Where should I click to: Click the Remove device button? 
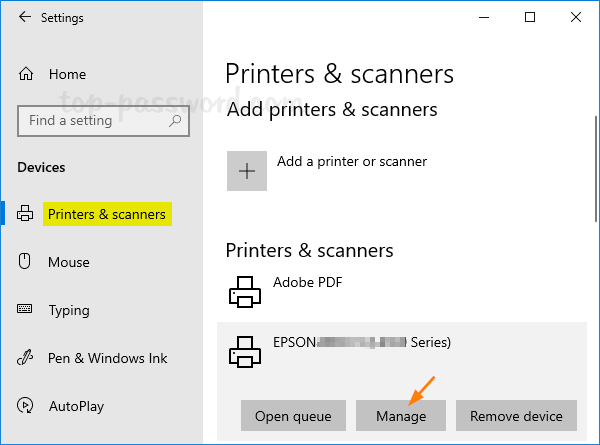click(516, 416)
